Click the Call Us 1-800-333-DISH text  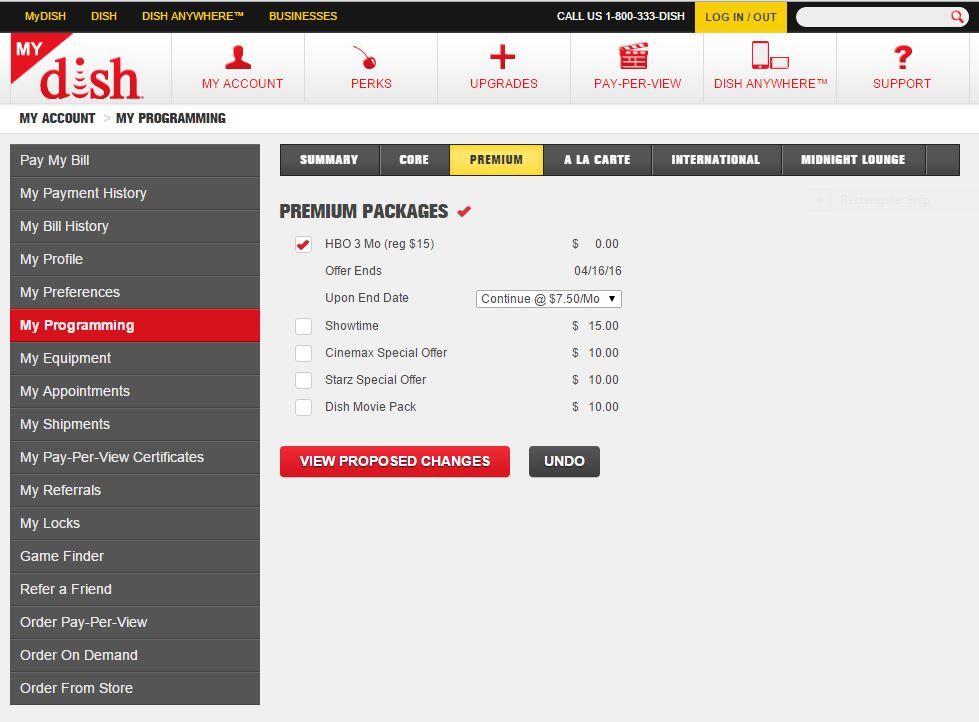[621, 16]
